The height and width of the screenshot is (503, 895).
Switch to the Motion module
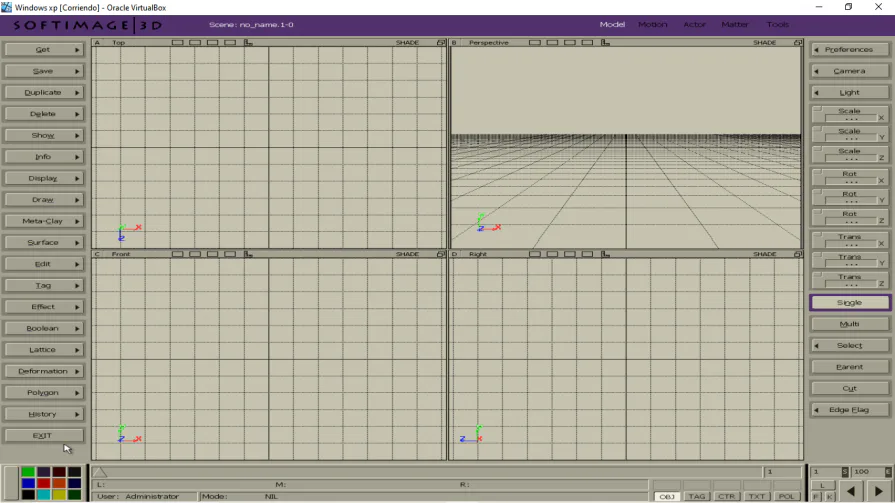pyautogui.click(x=652, y=25)
